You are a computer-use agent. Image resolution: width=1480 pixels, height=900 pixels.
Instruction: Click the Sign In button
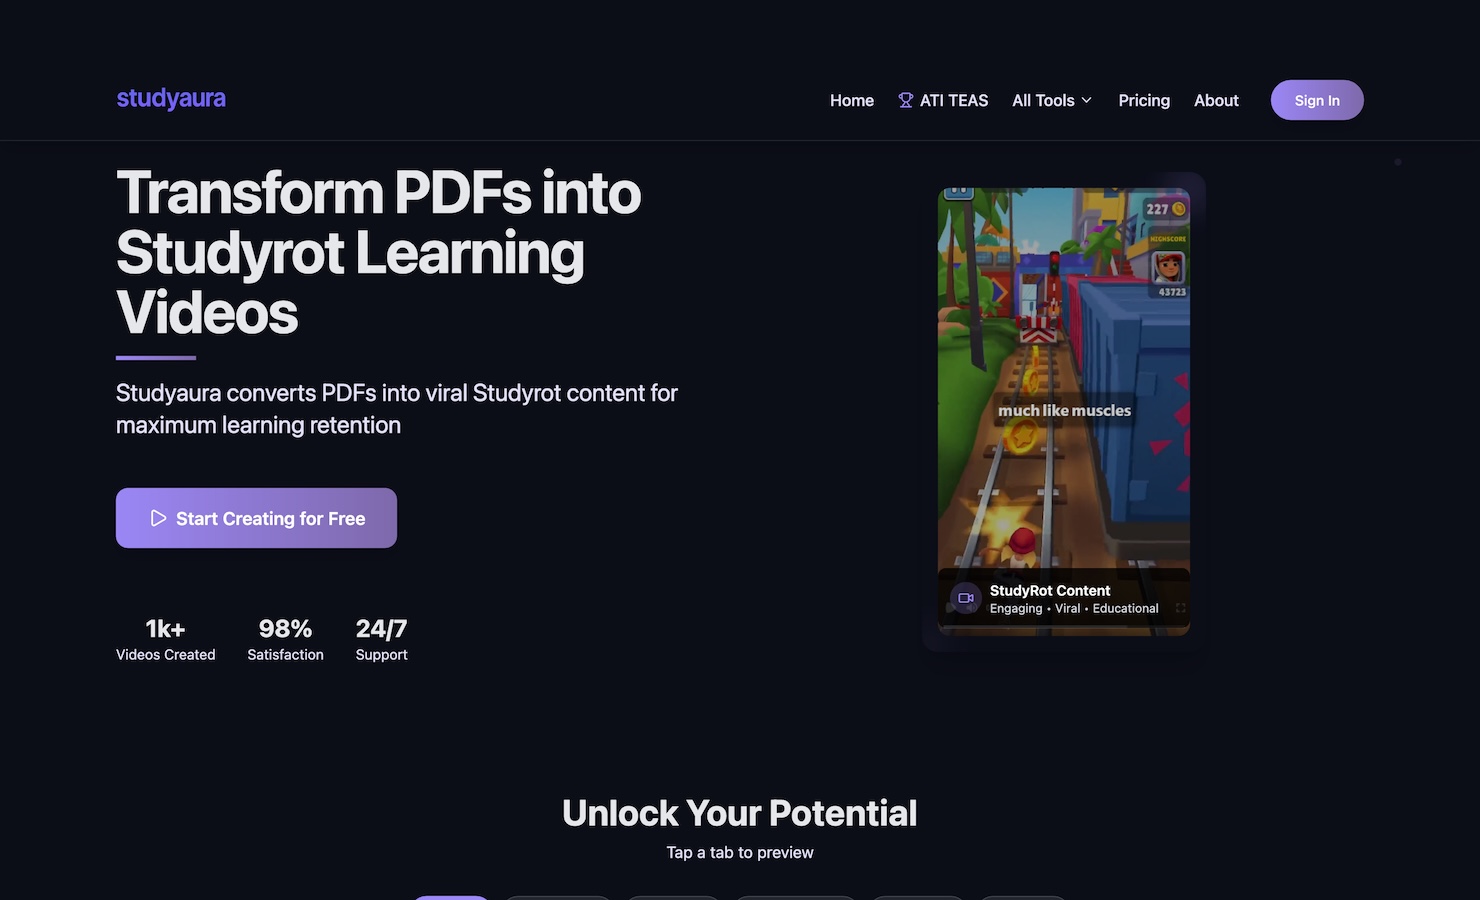(x=1316, y=100)
